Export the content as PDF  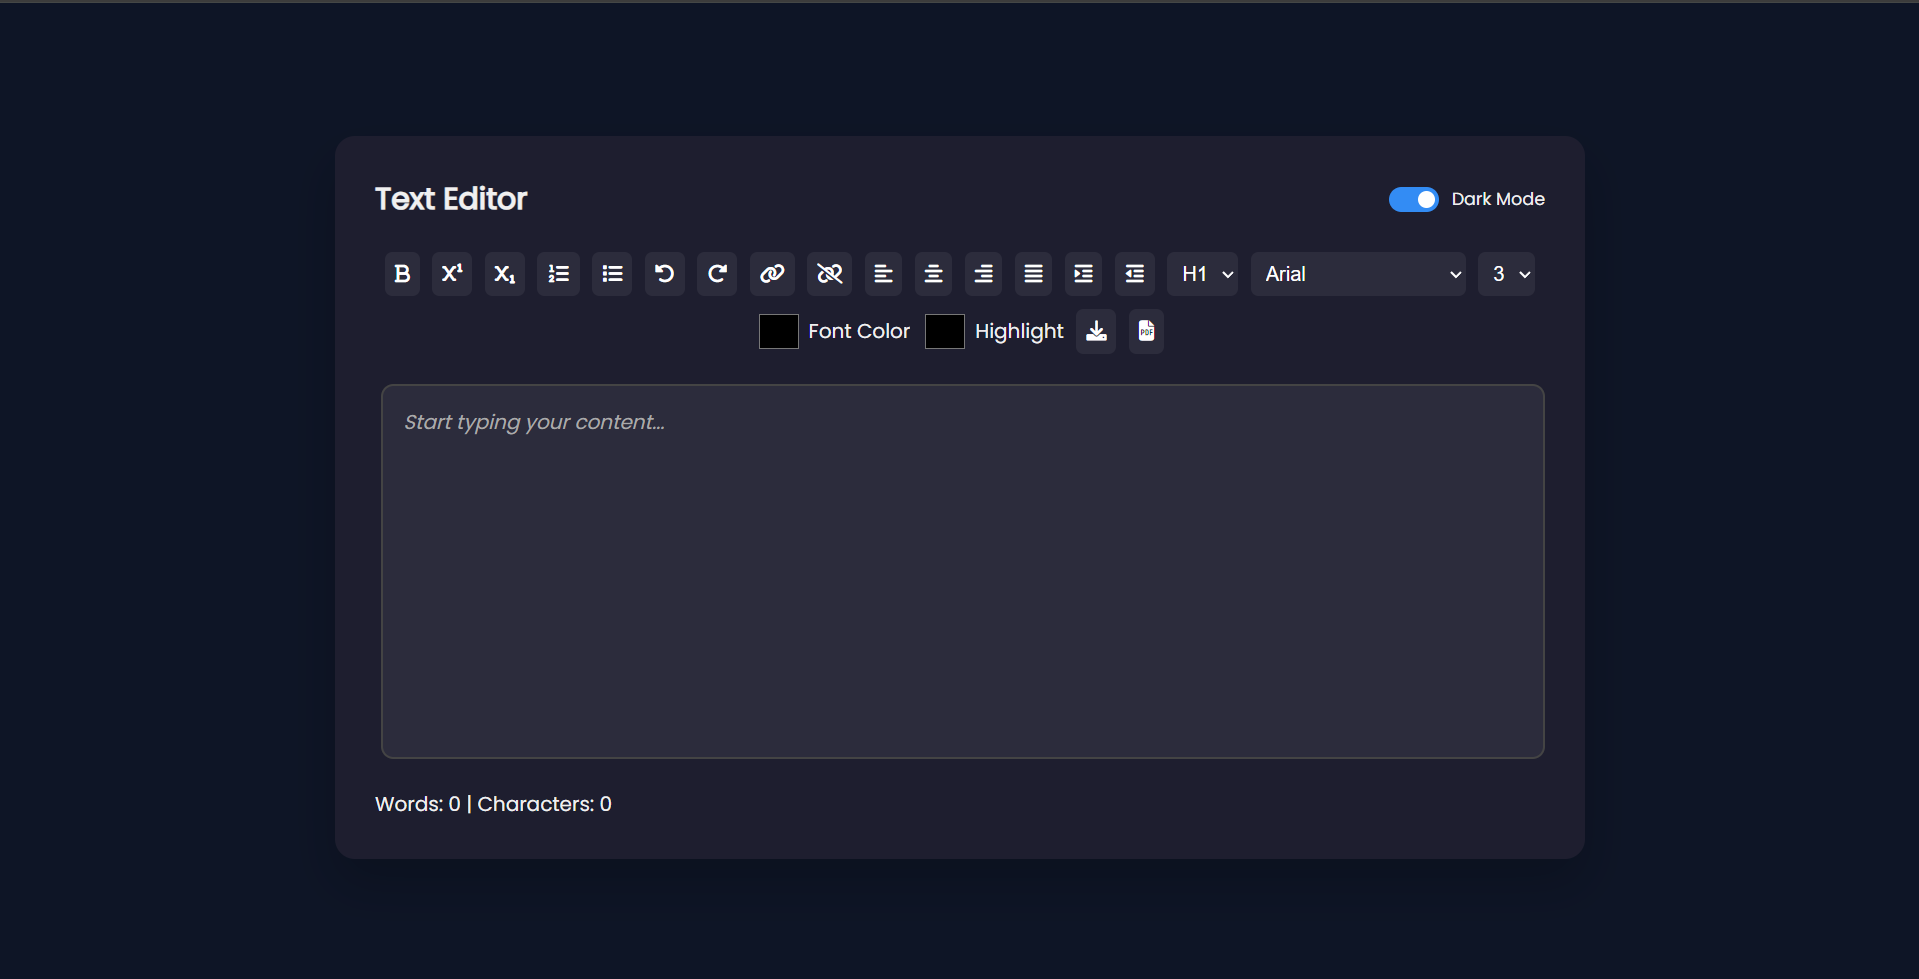pos(1146,332)
